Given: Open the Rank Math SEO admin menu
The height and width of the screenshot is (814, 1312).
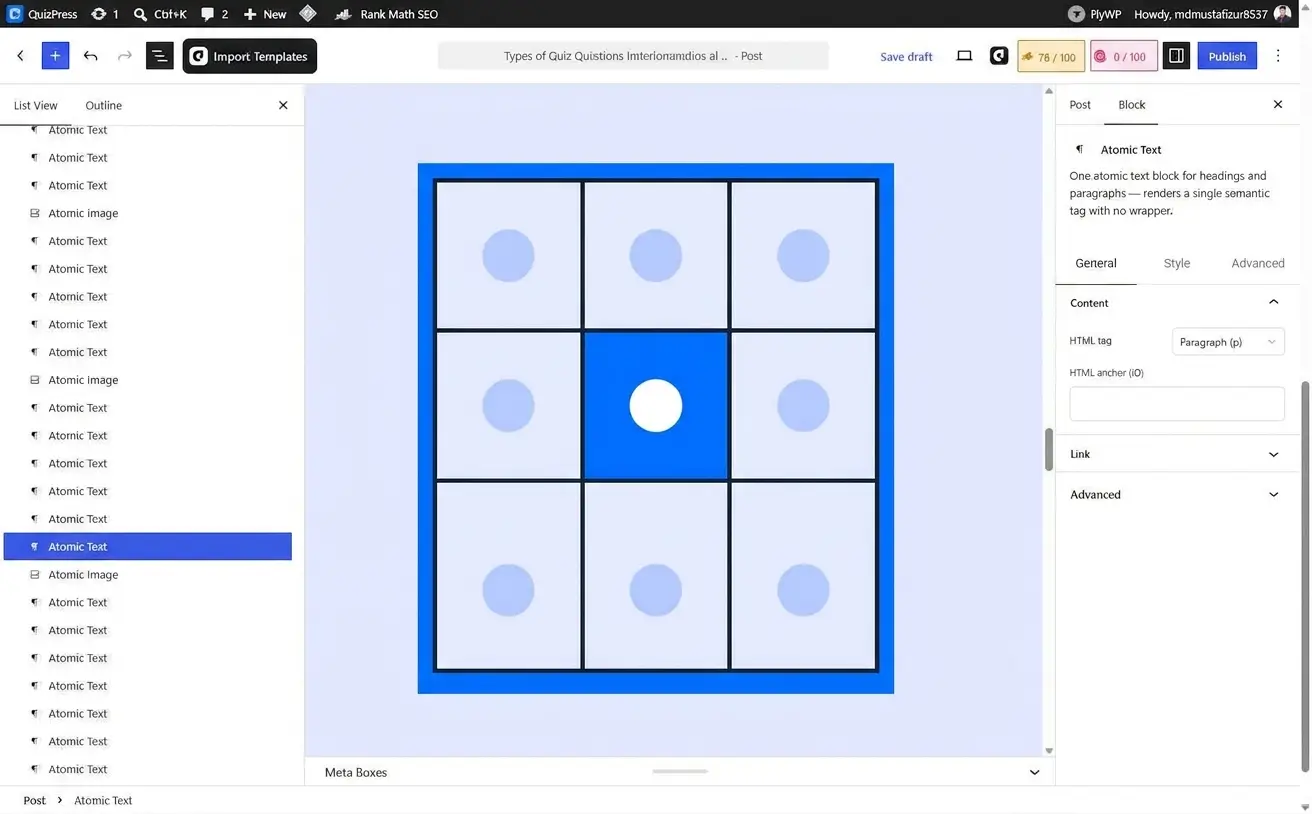Looking at the screenshot, I should pos(386,14).
